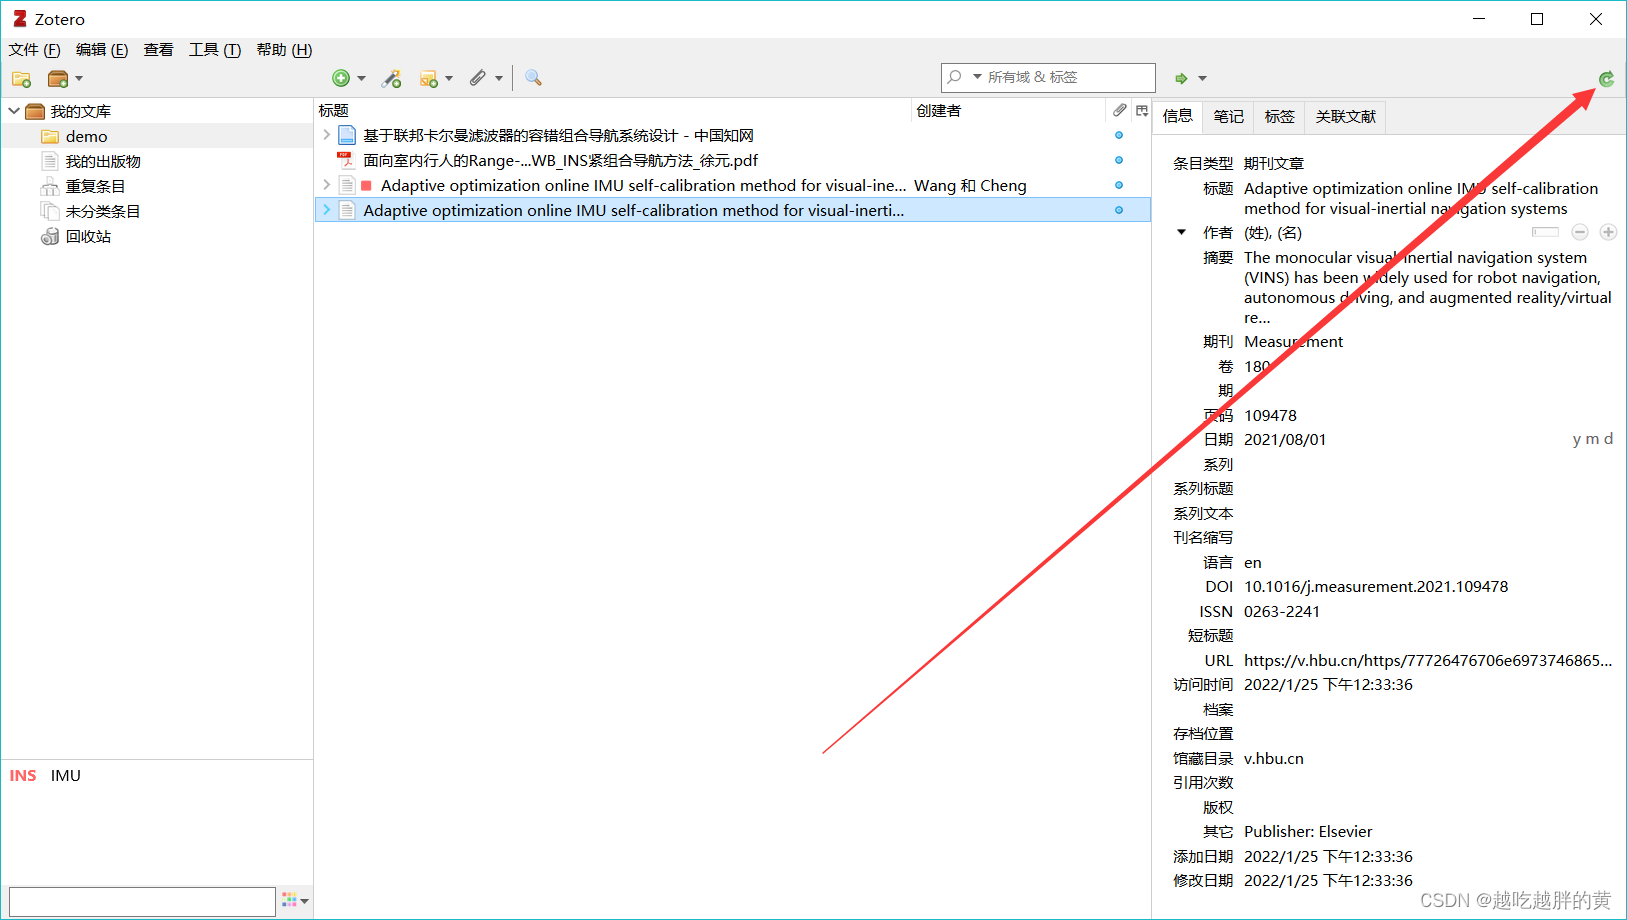The width and height of the screenshot is (1627, 920).
Task: Open the Locate dropdown arrow
Action: [x=1202, y=79]
